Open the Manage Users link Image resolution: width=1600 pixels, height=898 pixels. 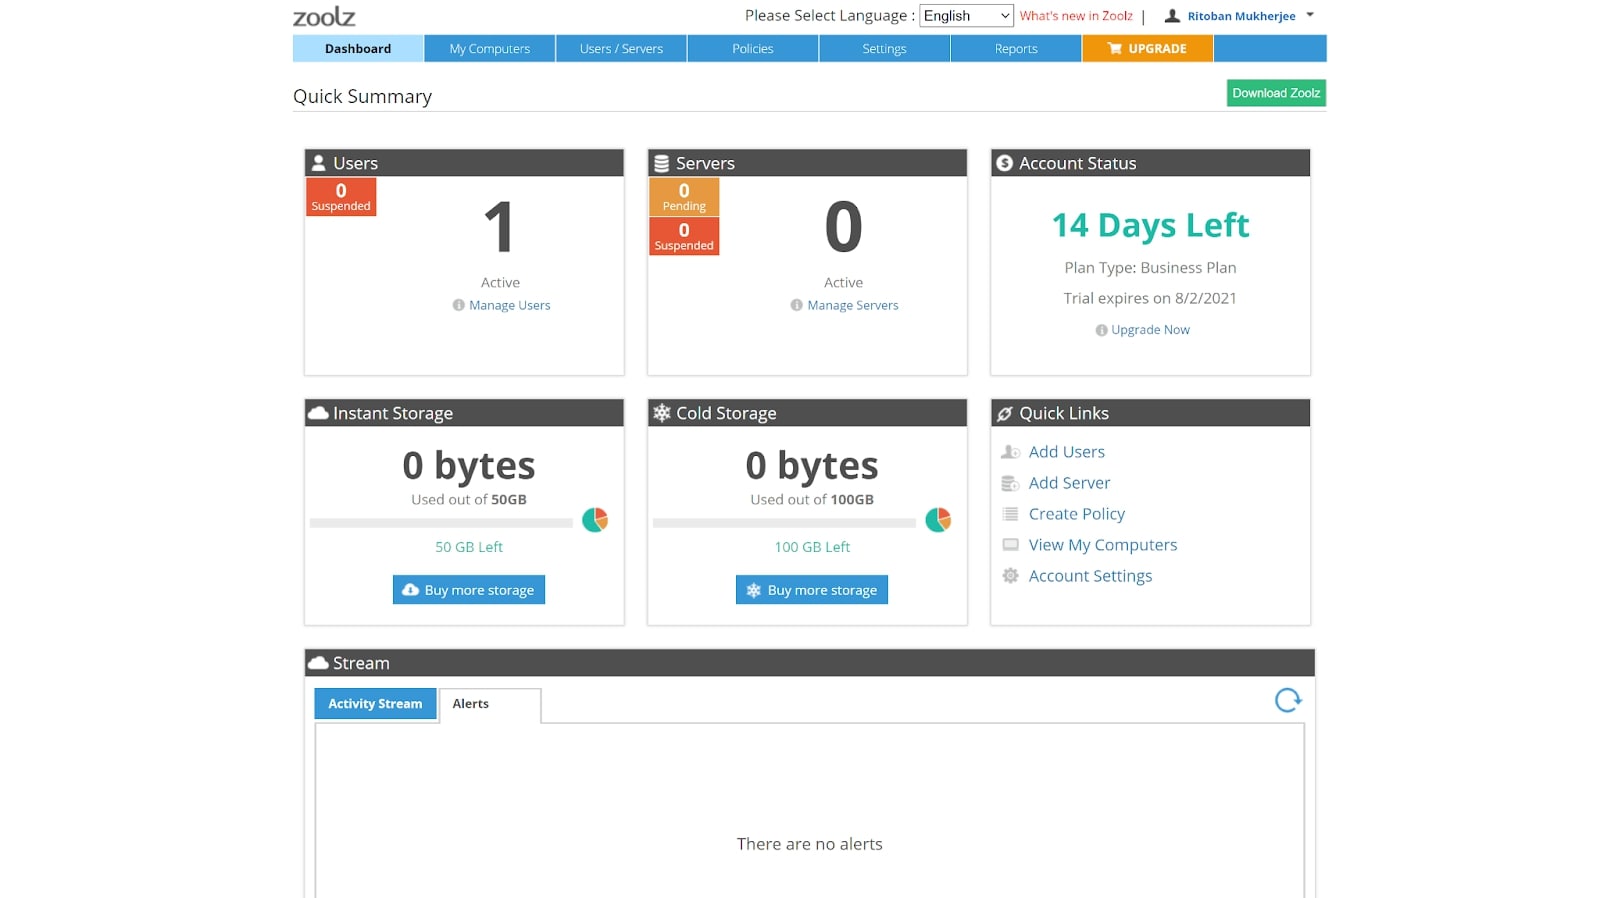click(x=510, y=305)
